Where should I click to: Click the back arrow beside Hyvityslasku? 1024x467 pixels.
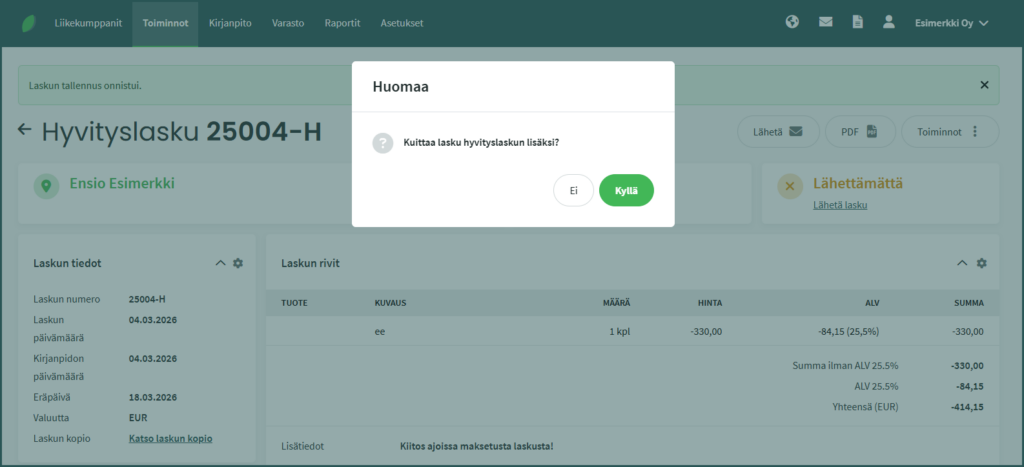click(x=25, y=130)
